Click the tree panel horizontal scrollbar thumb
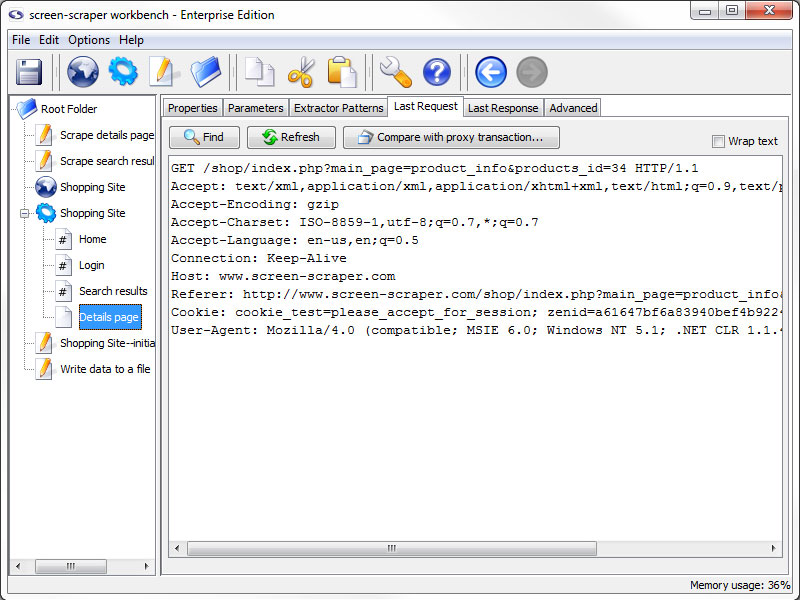 (x=71, y=566)
